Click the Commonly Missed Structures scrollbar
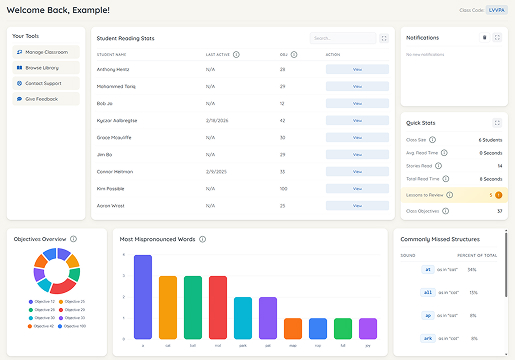This screenshot has width=515, height=360. point(506,265)
